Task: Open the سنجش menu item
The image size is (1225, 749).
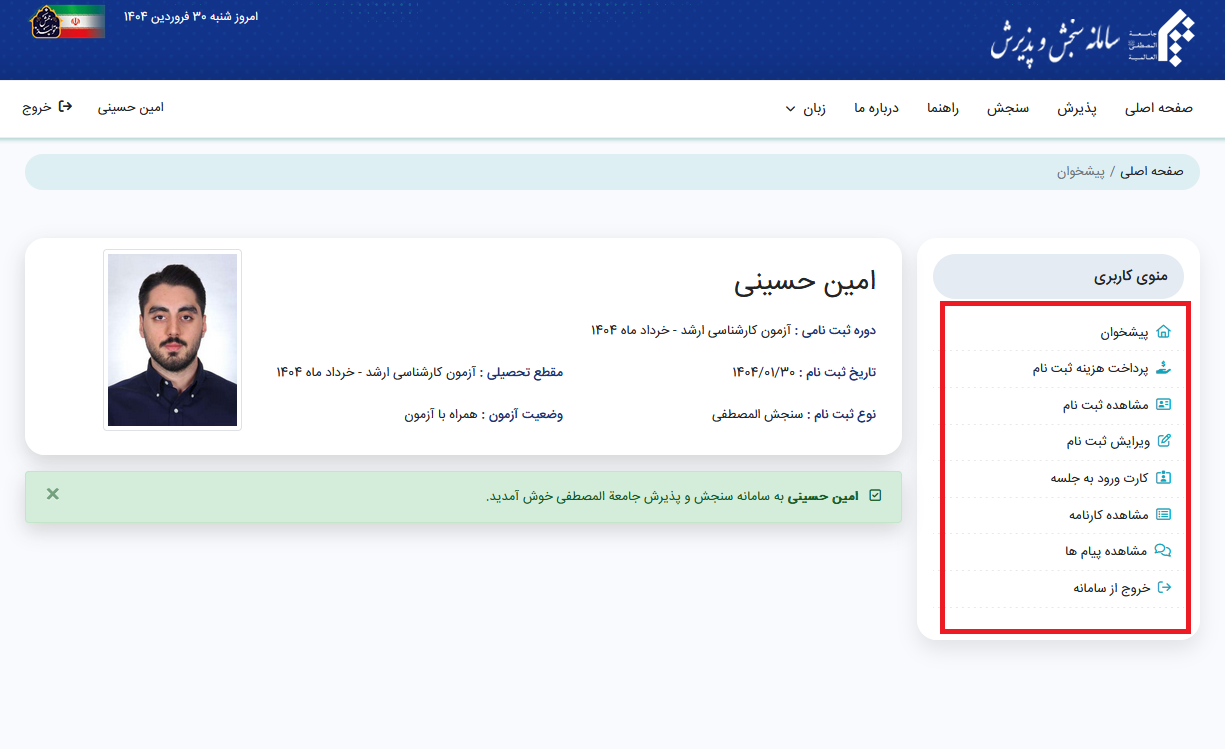Action: (x=1008, y=109)
